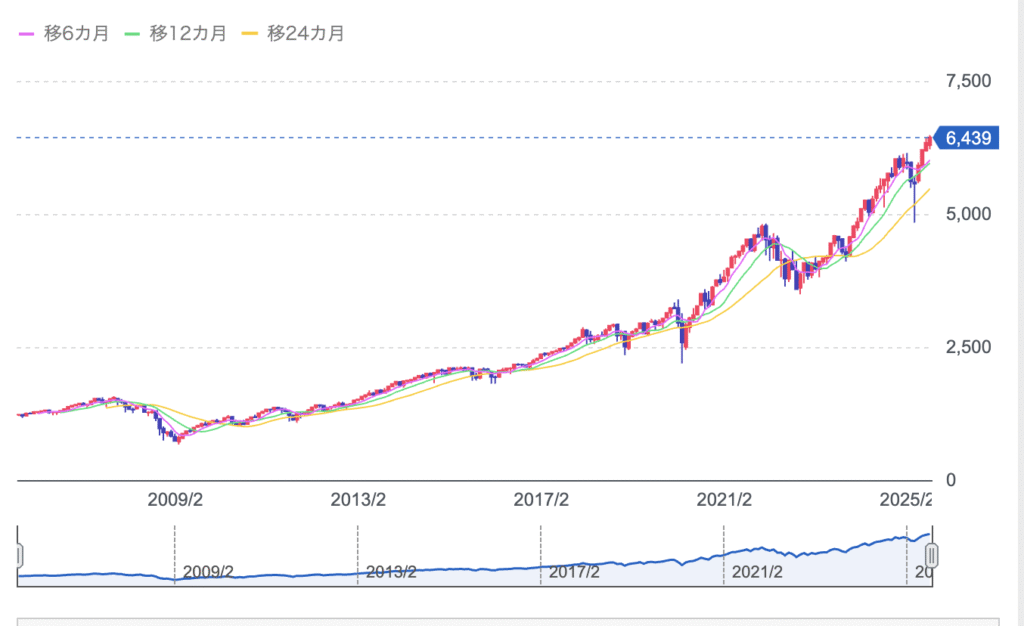Select the 2017/2 label on the main x-axis
Screen dimensions: 1024x626
pos(541,500)
